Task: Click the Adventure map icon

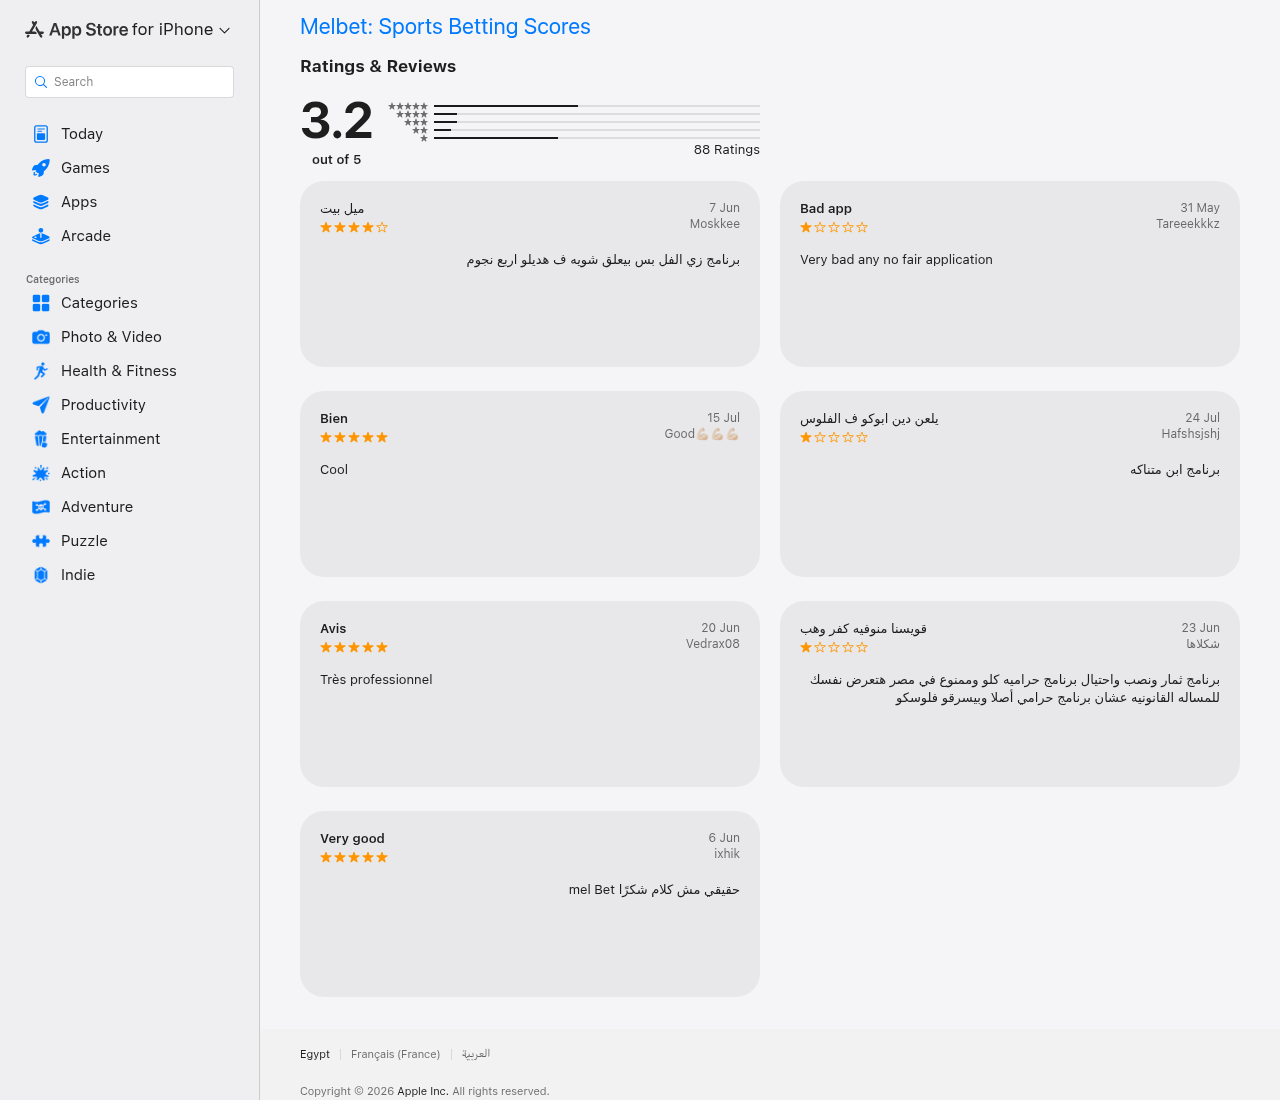Action: tap(41, 507)
